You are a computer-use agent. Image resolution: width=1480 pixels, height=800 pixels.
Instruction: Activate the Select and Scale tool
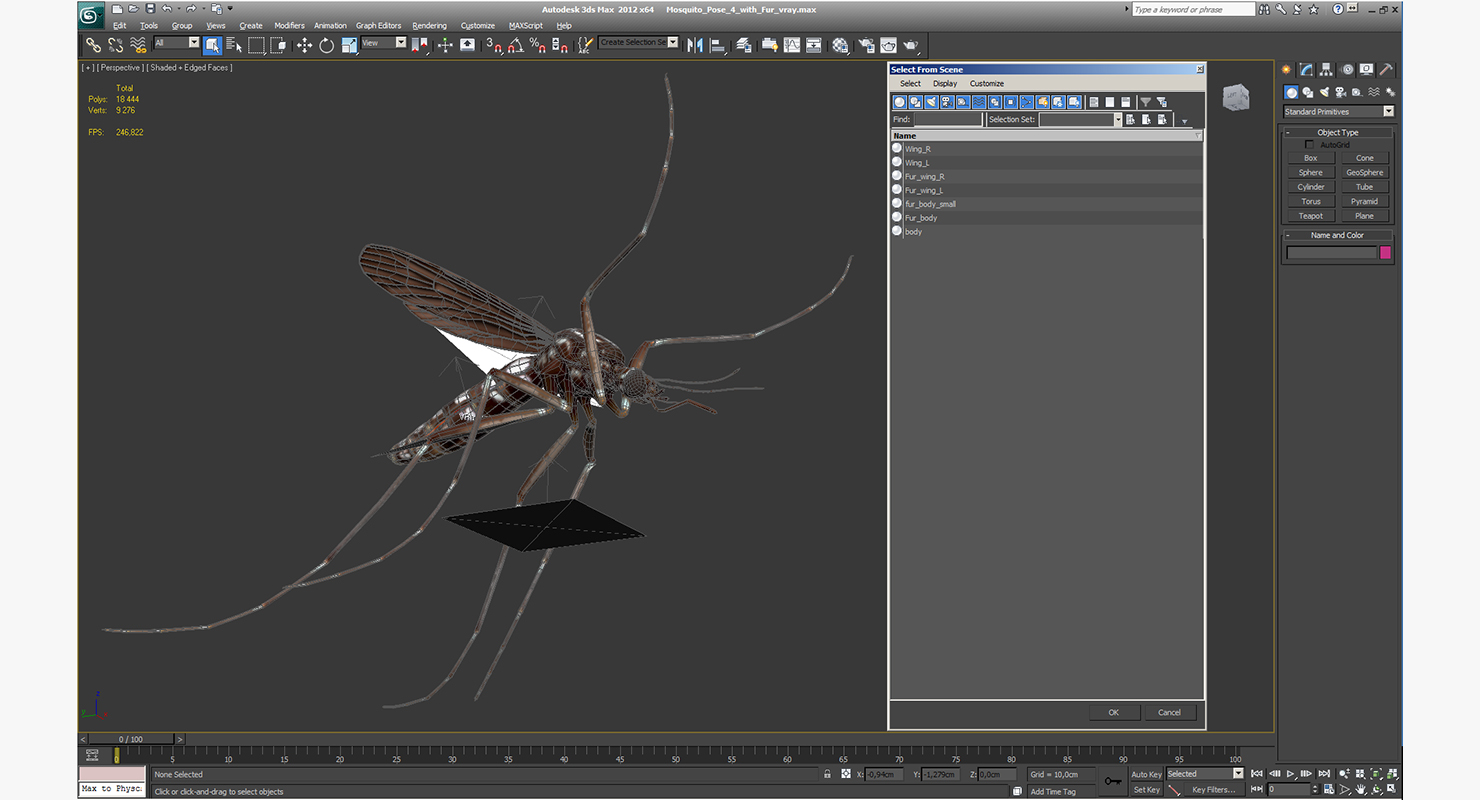tap(349, 44)
